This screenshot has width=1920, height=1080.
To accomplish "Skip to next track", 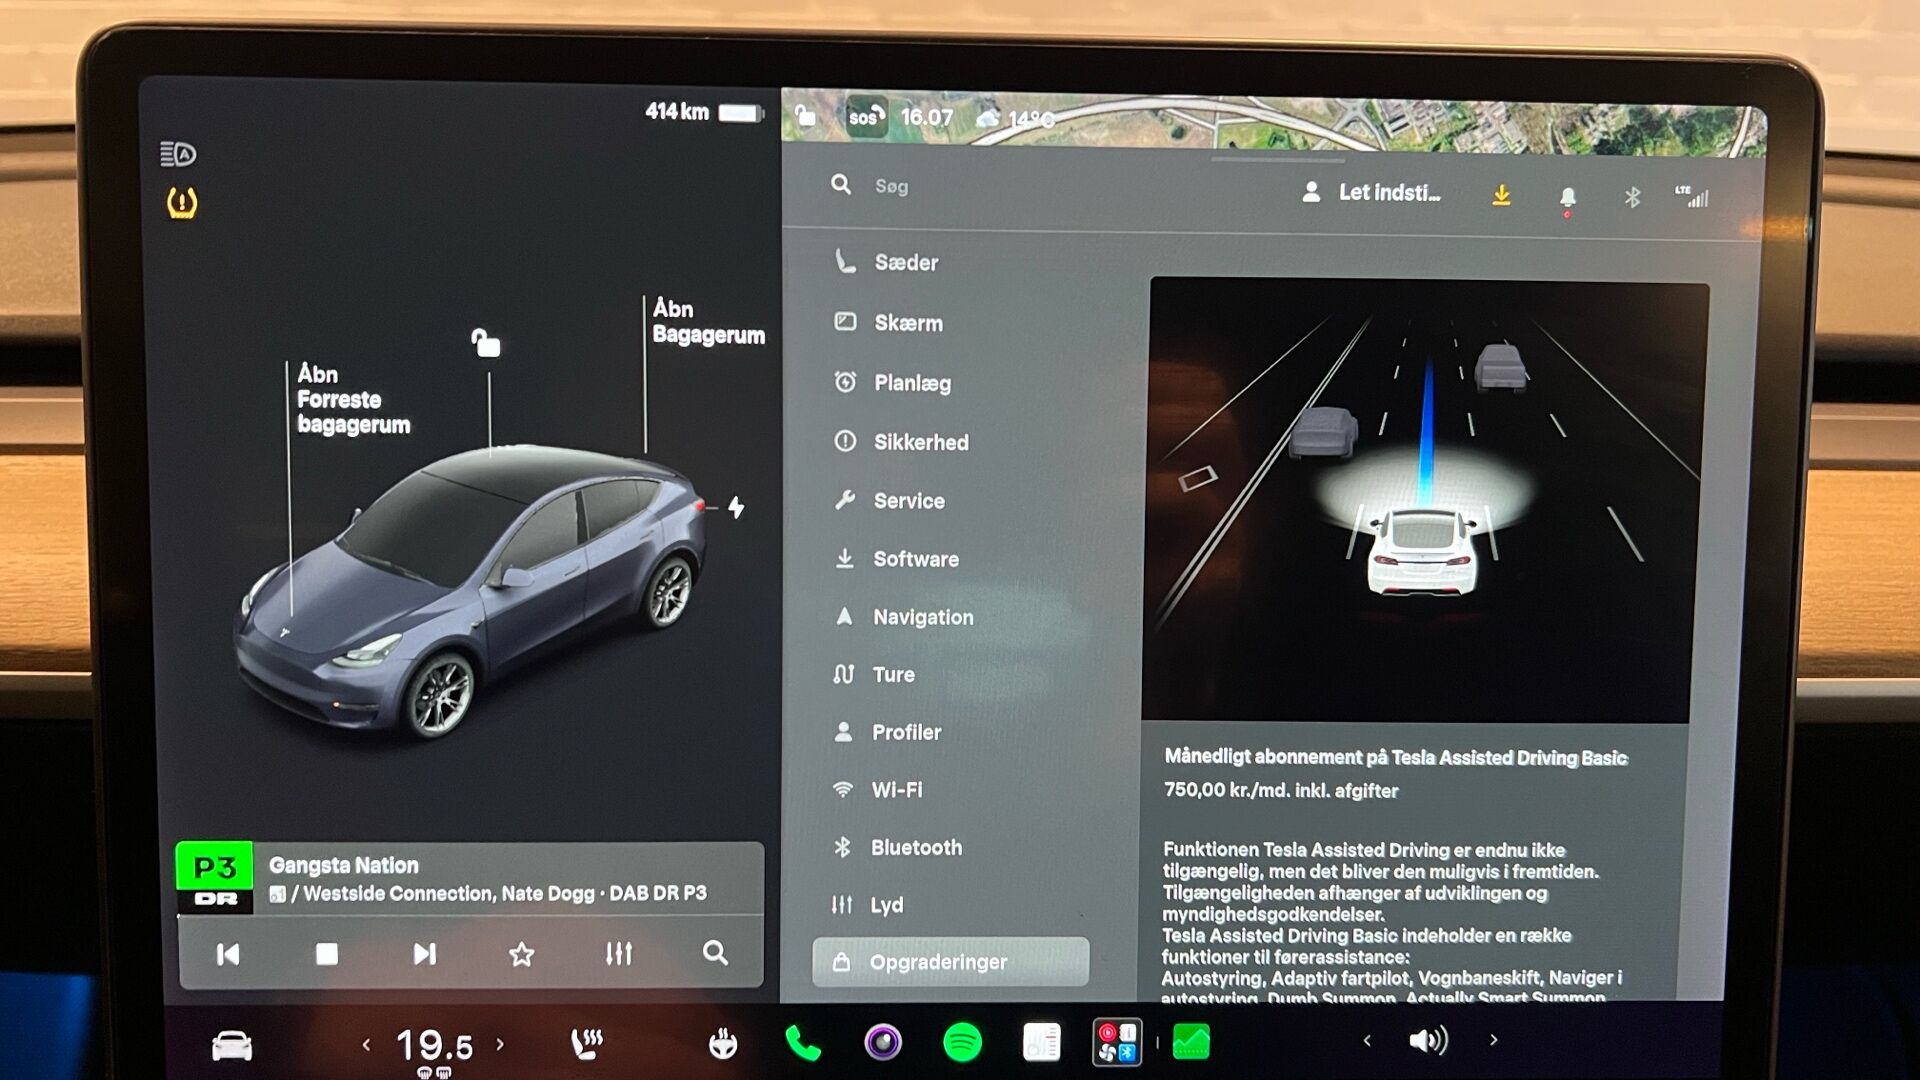I will click(425, 954).
